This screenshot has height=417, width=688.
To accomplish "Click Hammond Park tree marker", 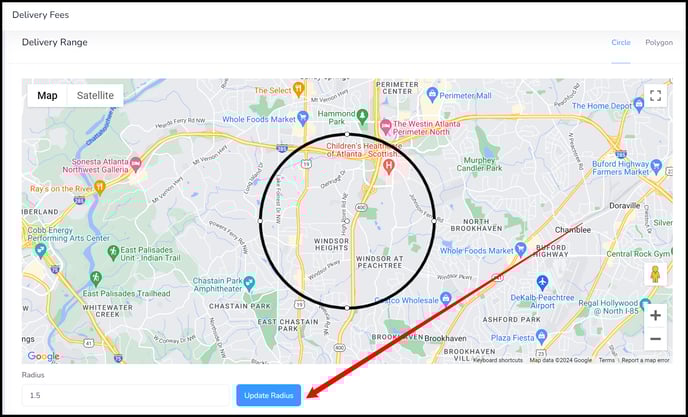I will tap(362, 116).
